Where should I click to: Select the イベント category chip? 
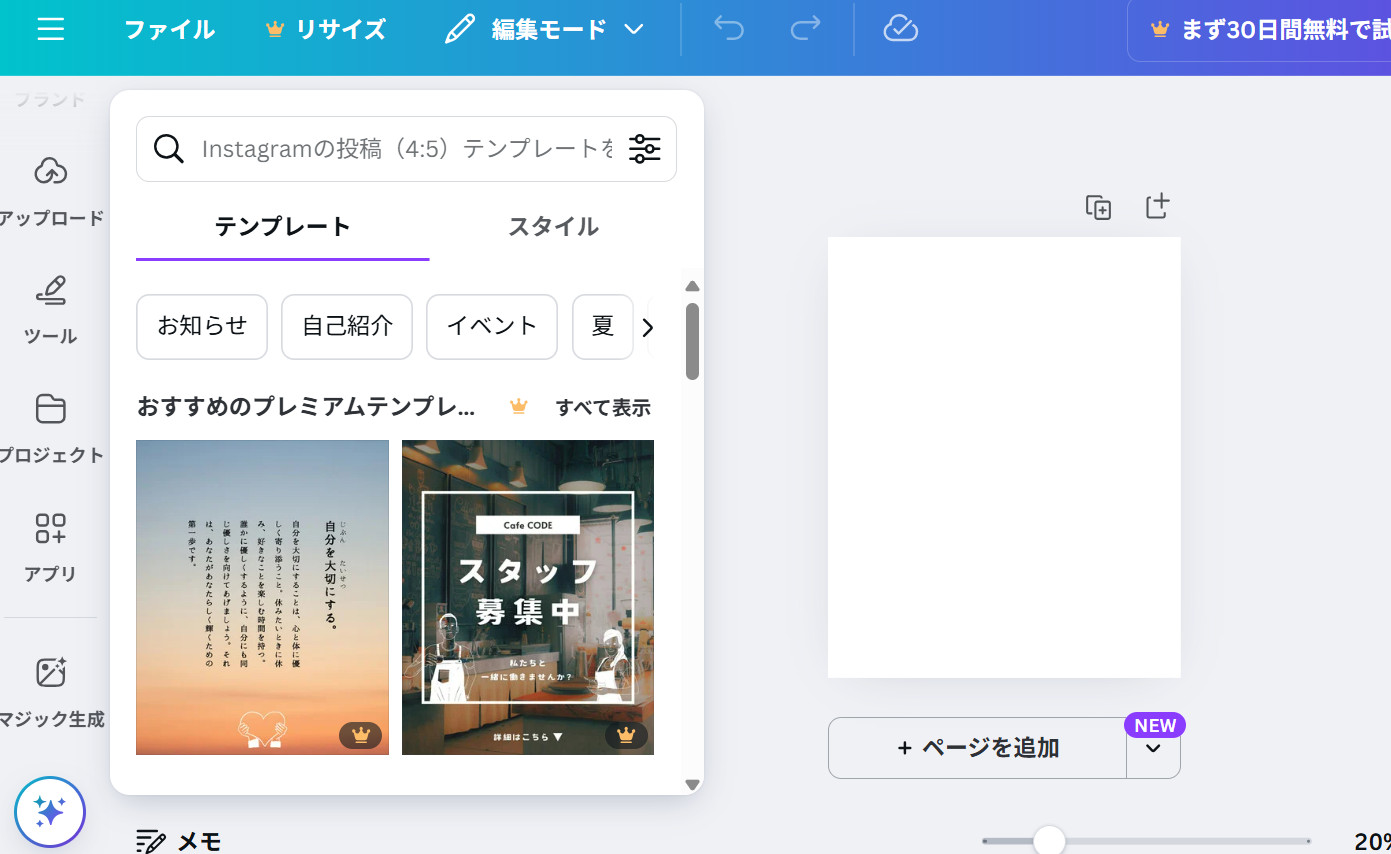492,326
